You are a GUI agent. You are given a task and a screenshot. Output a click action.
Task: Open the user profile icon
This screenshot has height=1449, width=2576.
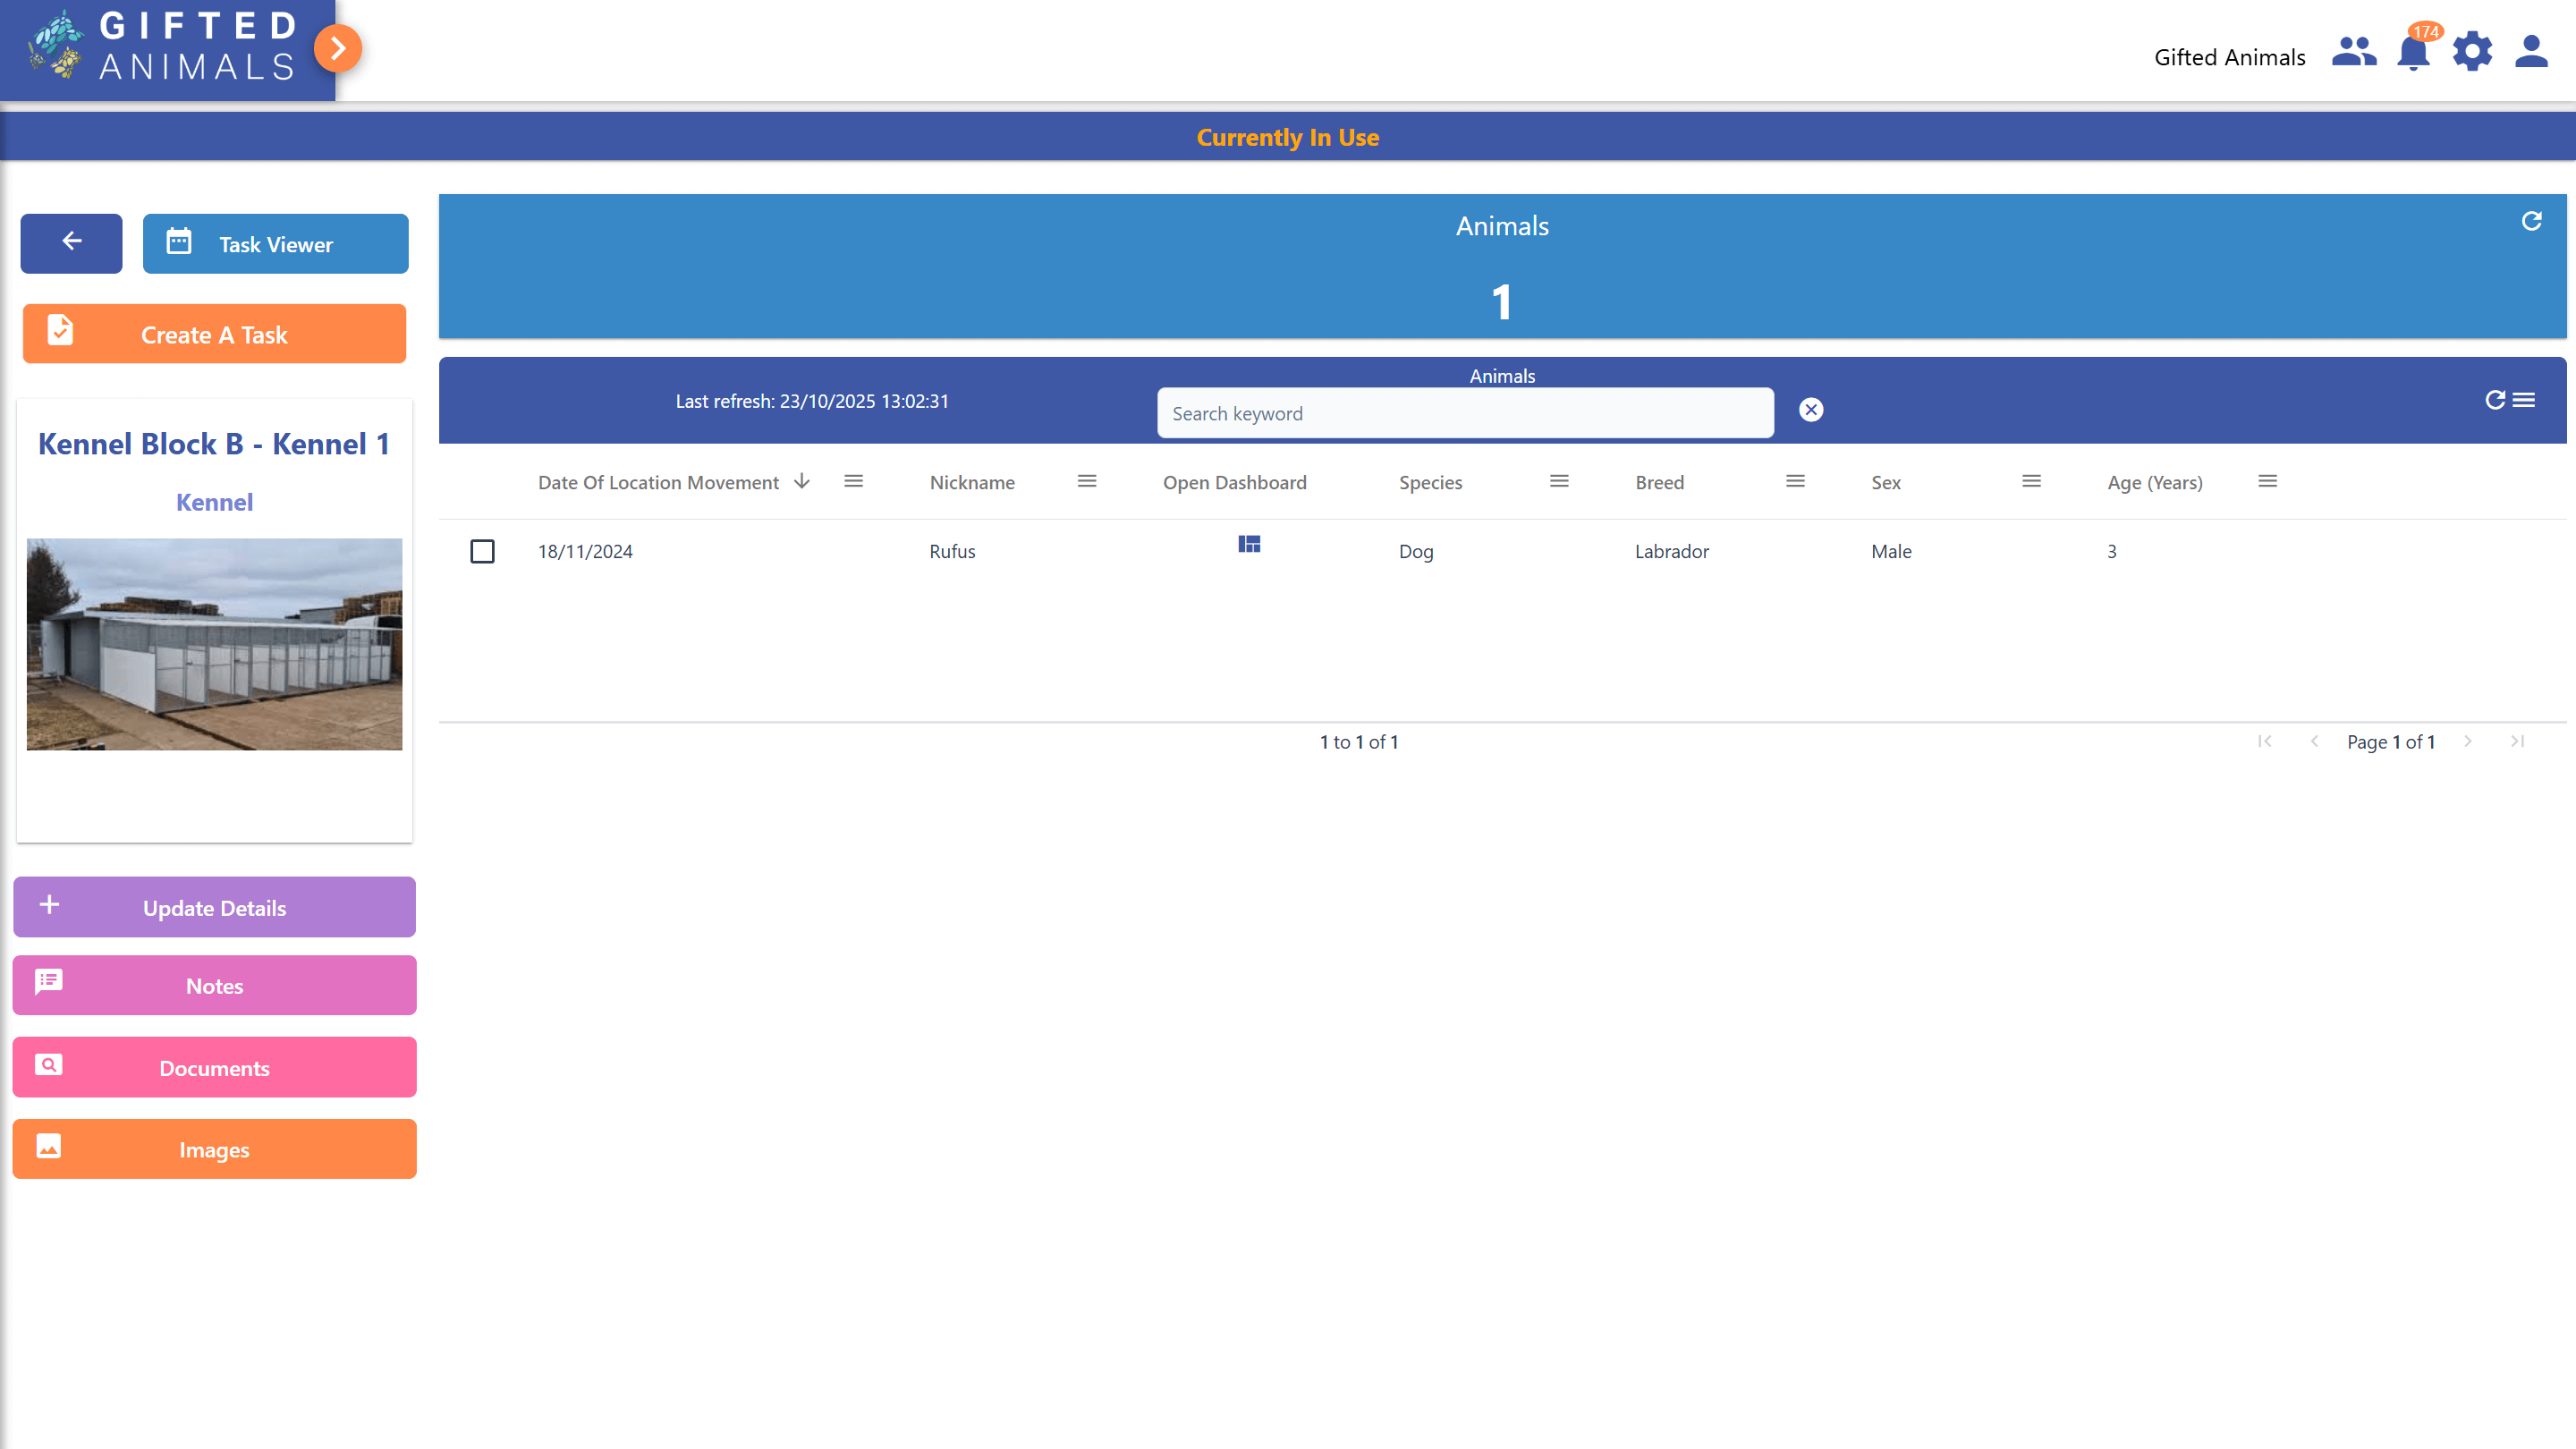(x=2531, y=52)
